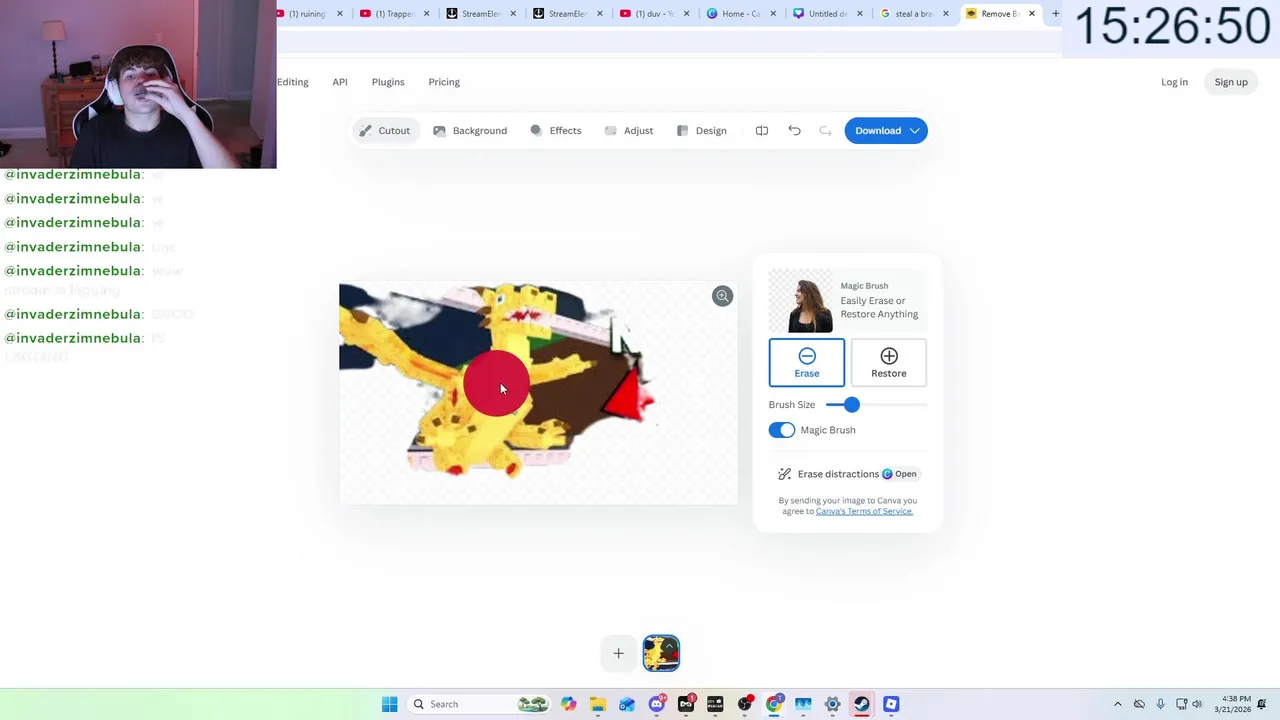Switch to the 'Home - Ca' Canva tab
The width and height of the screenshot is (1280, 720).
click(741, 14)
